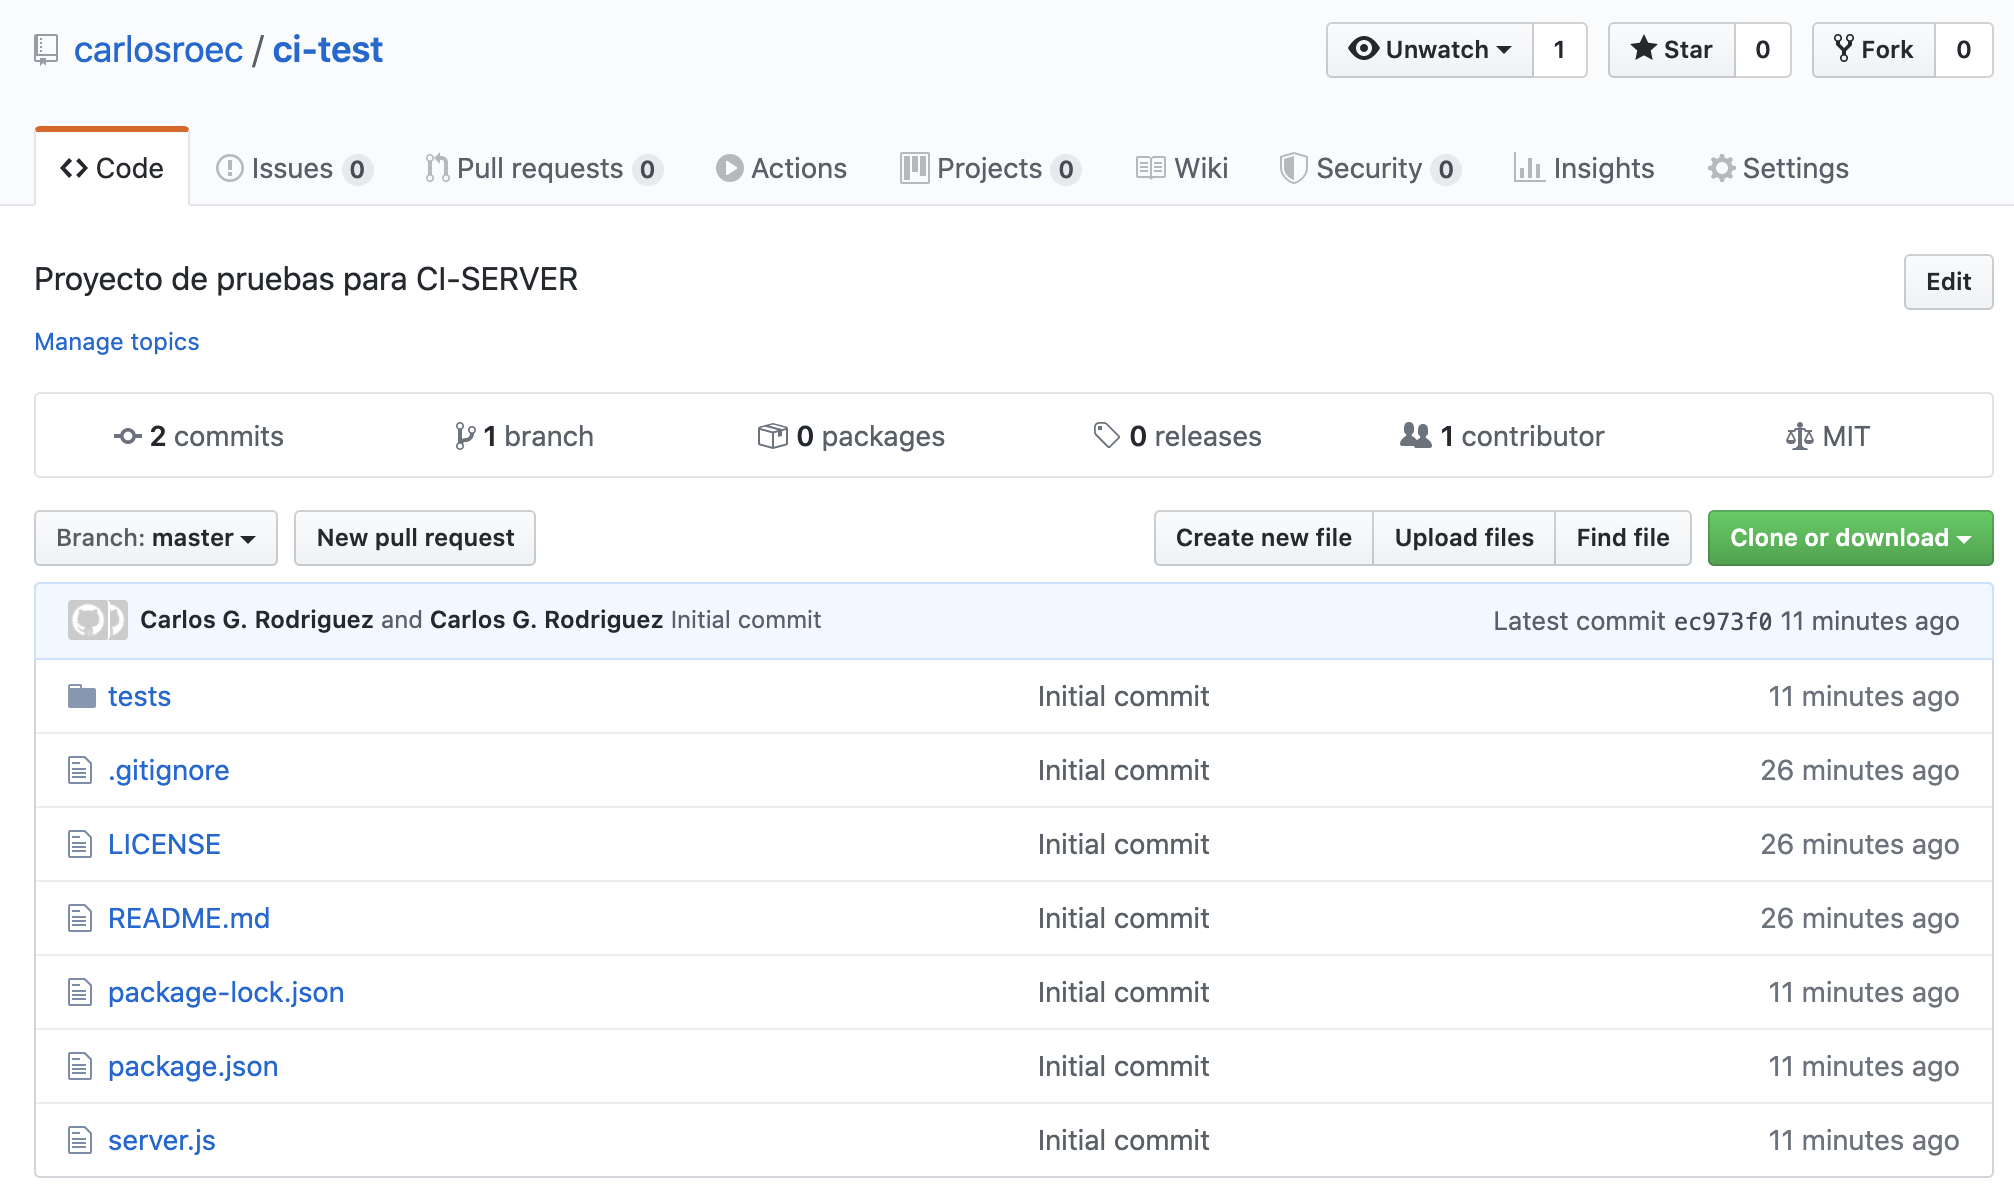2014x1200 pixels.
Task: Click the packages box icon
Action: coord(773,436)
